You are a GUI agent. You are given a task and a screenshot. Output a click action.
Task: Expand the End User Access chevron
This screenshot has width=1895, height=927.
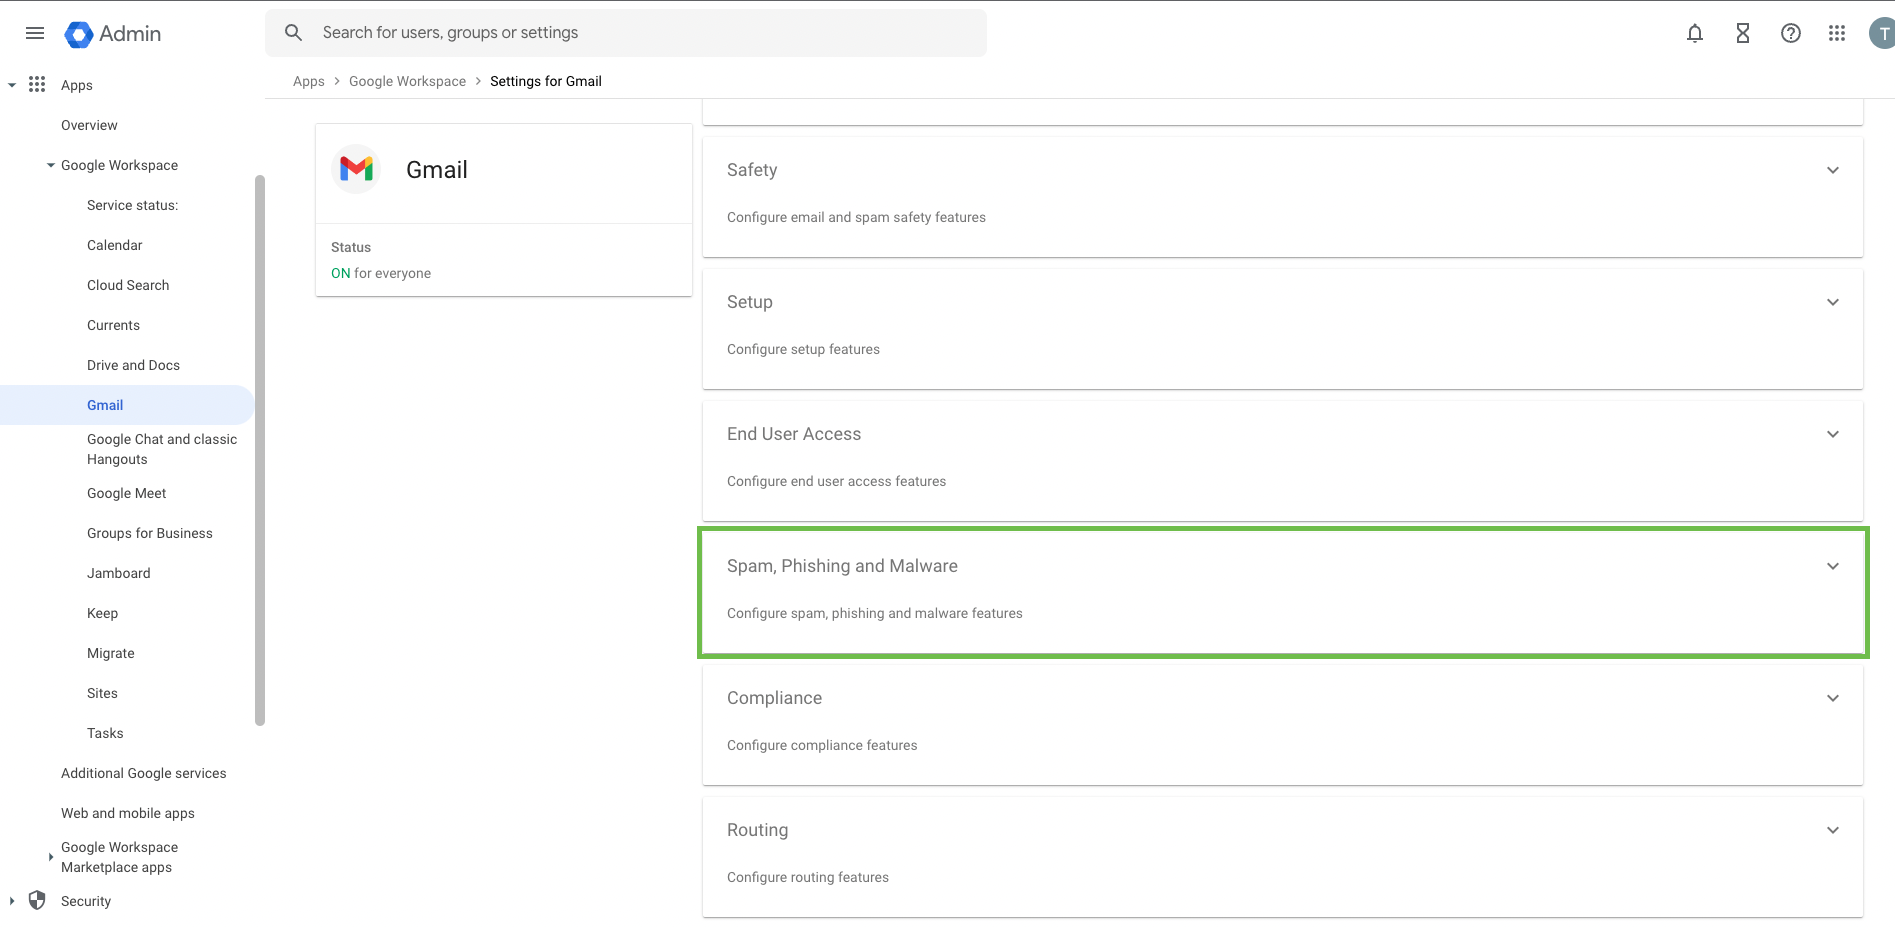point(1833,434)
